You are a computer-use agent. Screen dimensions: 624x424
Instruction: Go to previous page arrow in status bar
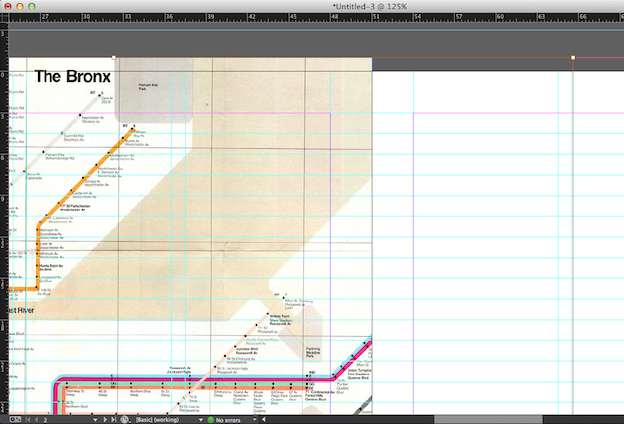coord(36,420)
